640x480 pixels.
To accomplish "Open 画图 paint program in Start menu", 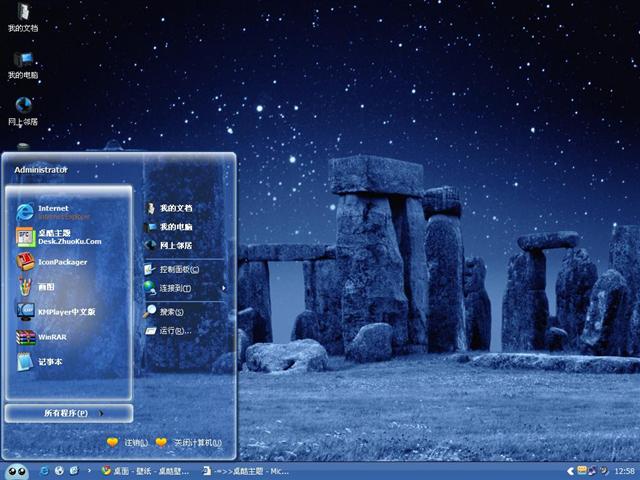I will [x=36, y=287].
